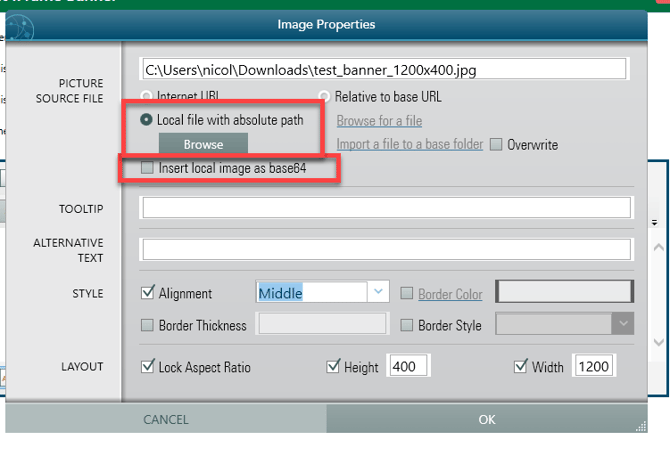The image size is (670, 456).
Task: Click the picture source file path field
Action: click(x=385, y=69)
